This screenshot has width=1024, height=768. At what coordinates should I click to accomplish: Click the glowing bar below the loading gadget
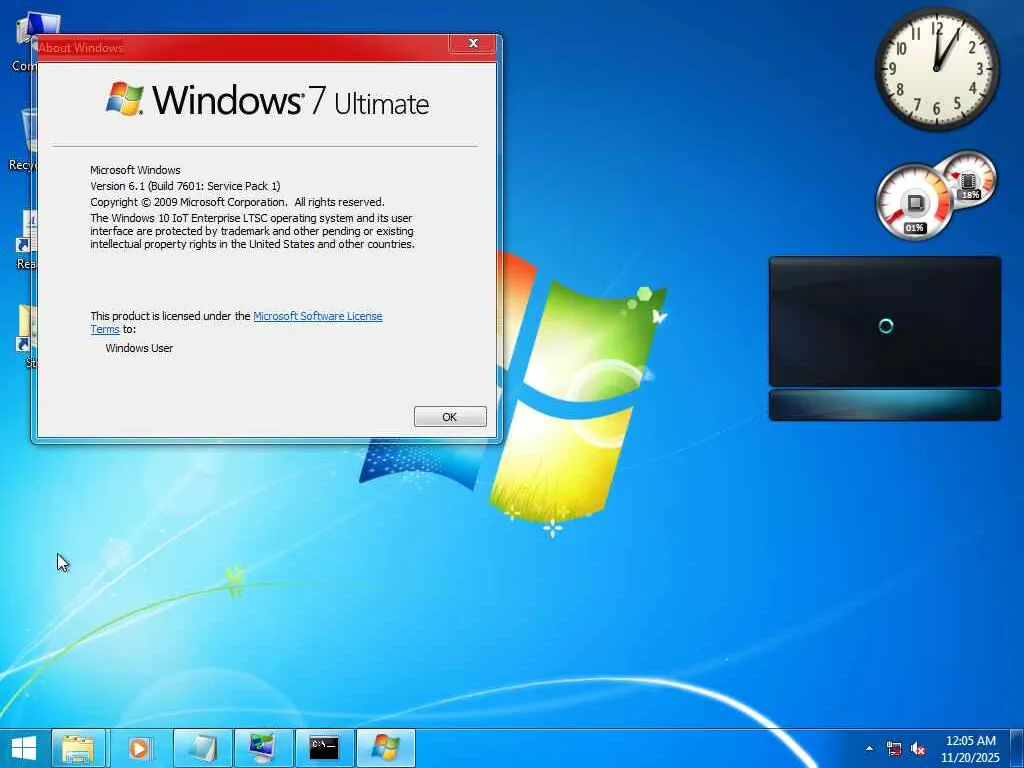click(x=885, y=405)
